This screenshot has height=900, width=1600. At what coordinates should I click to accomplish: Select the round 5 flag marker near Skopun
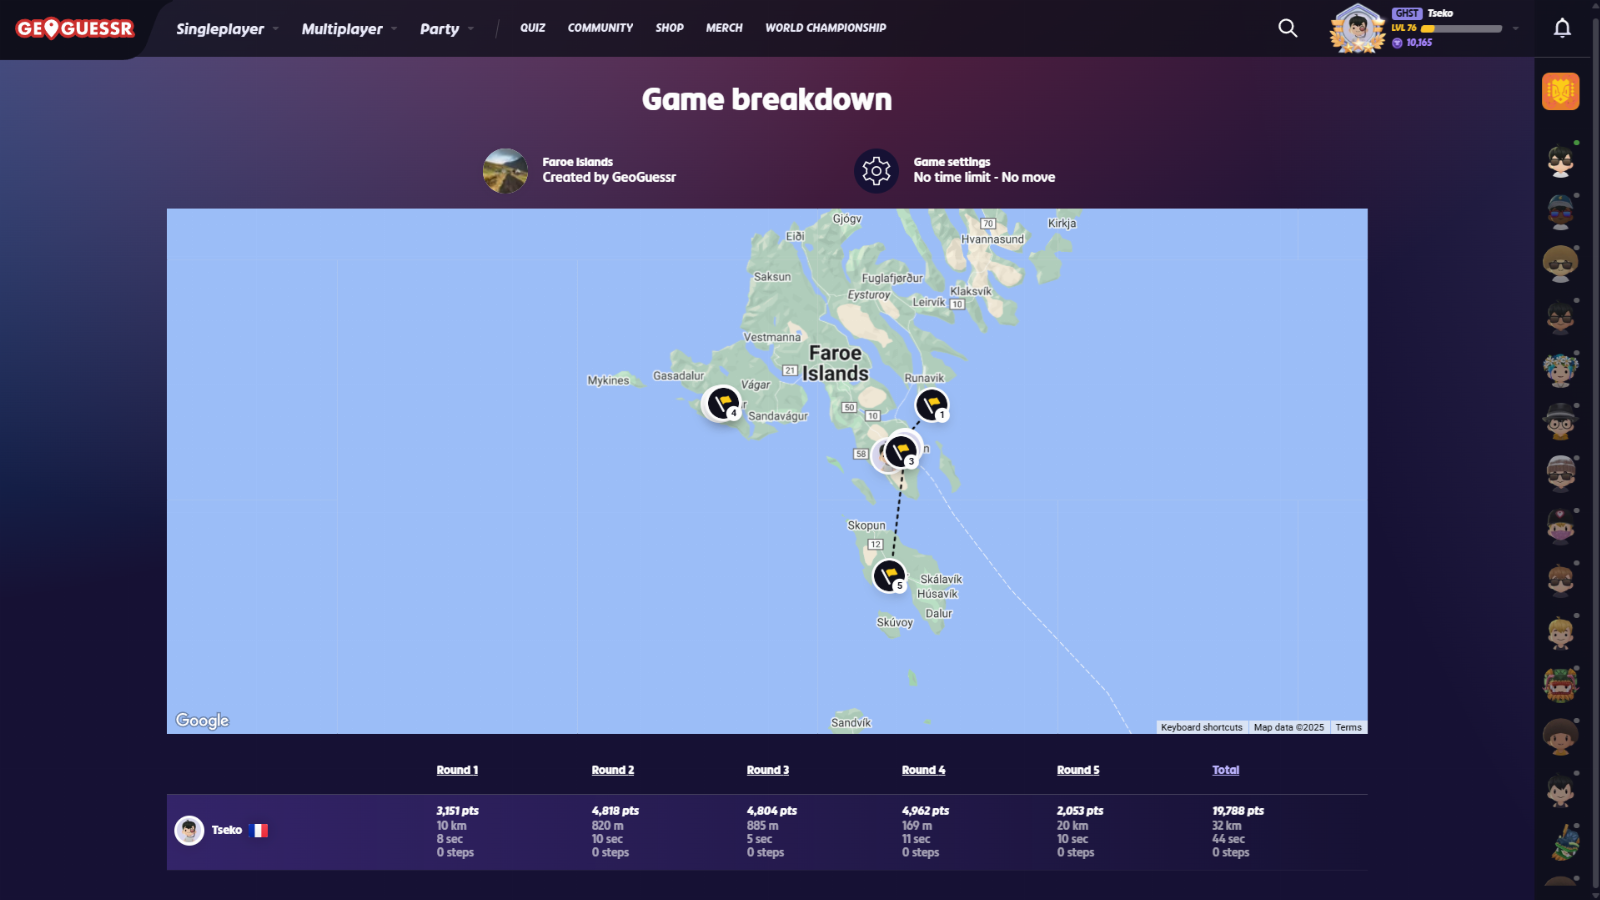click(889, 575)
